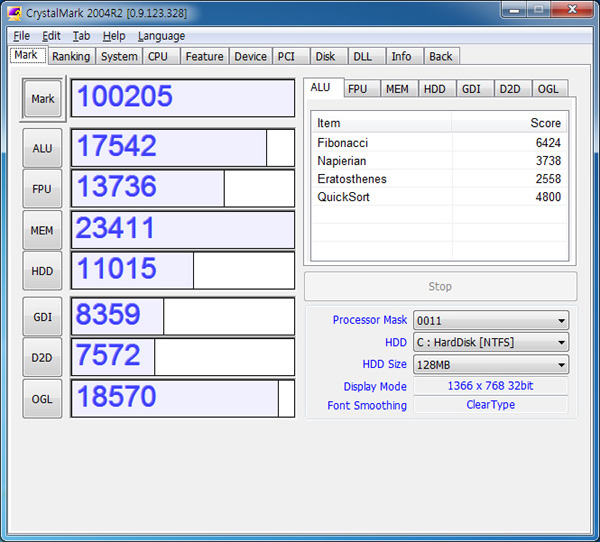Click the Fibonacci score 6424
The height and width of the screenshot is (542, 600).
548,142
